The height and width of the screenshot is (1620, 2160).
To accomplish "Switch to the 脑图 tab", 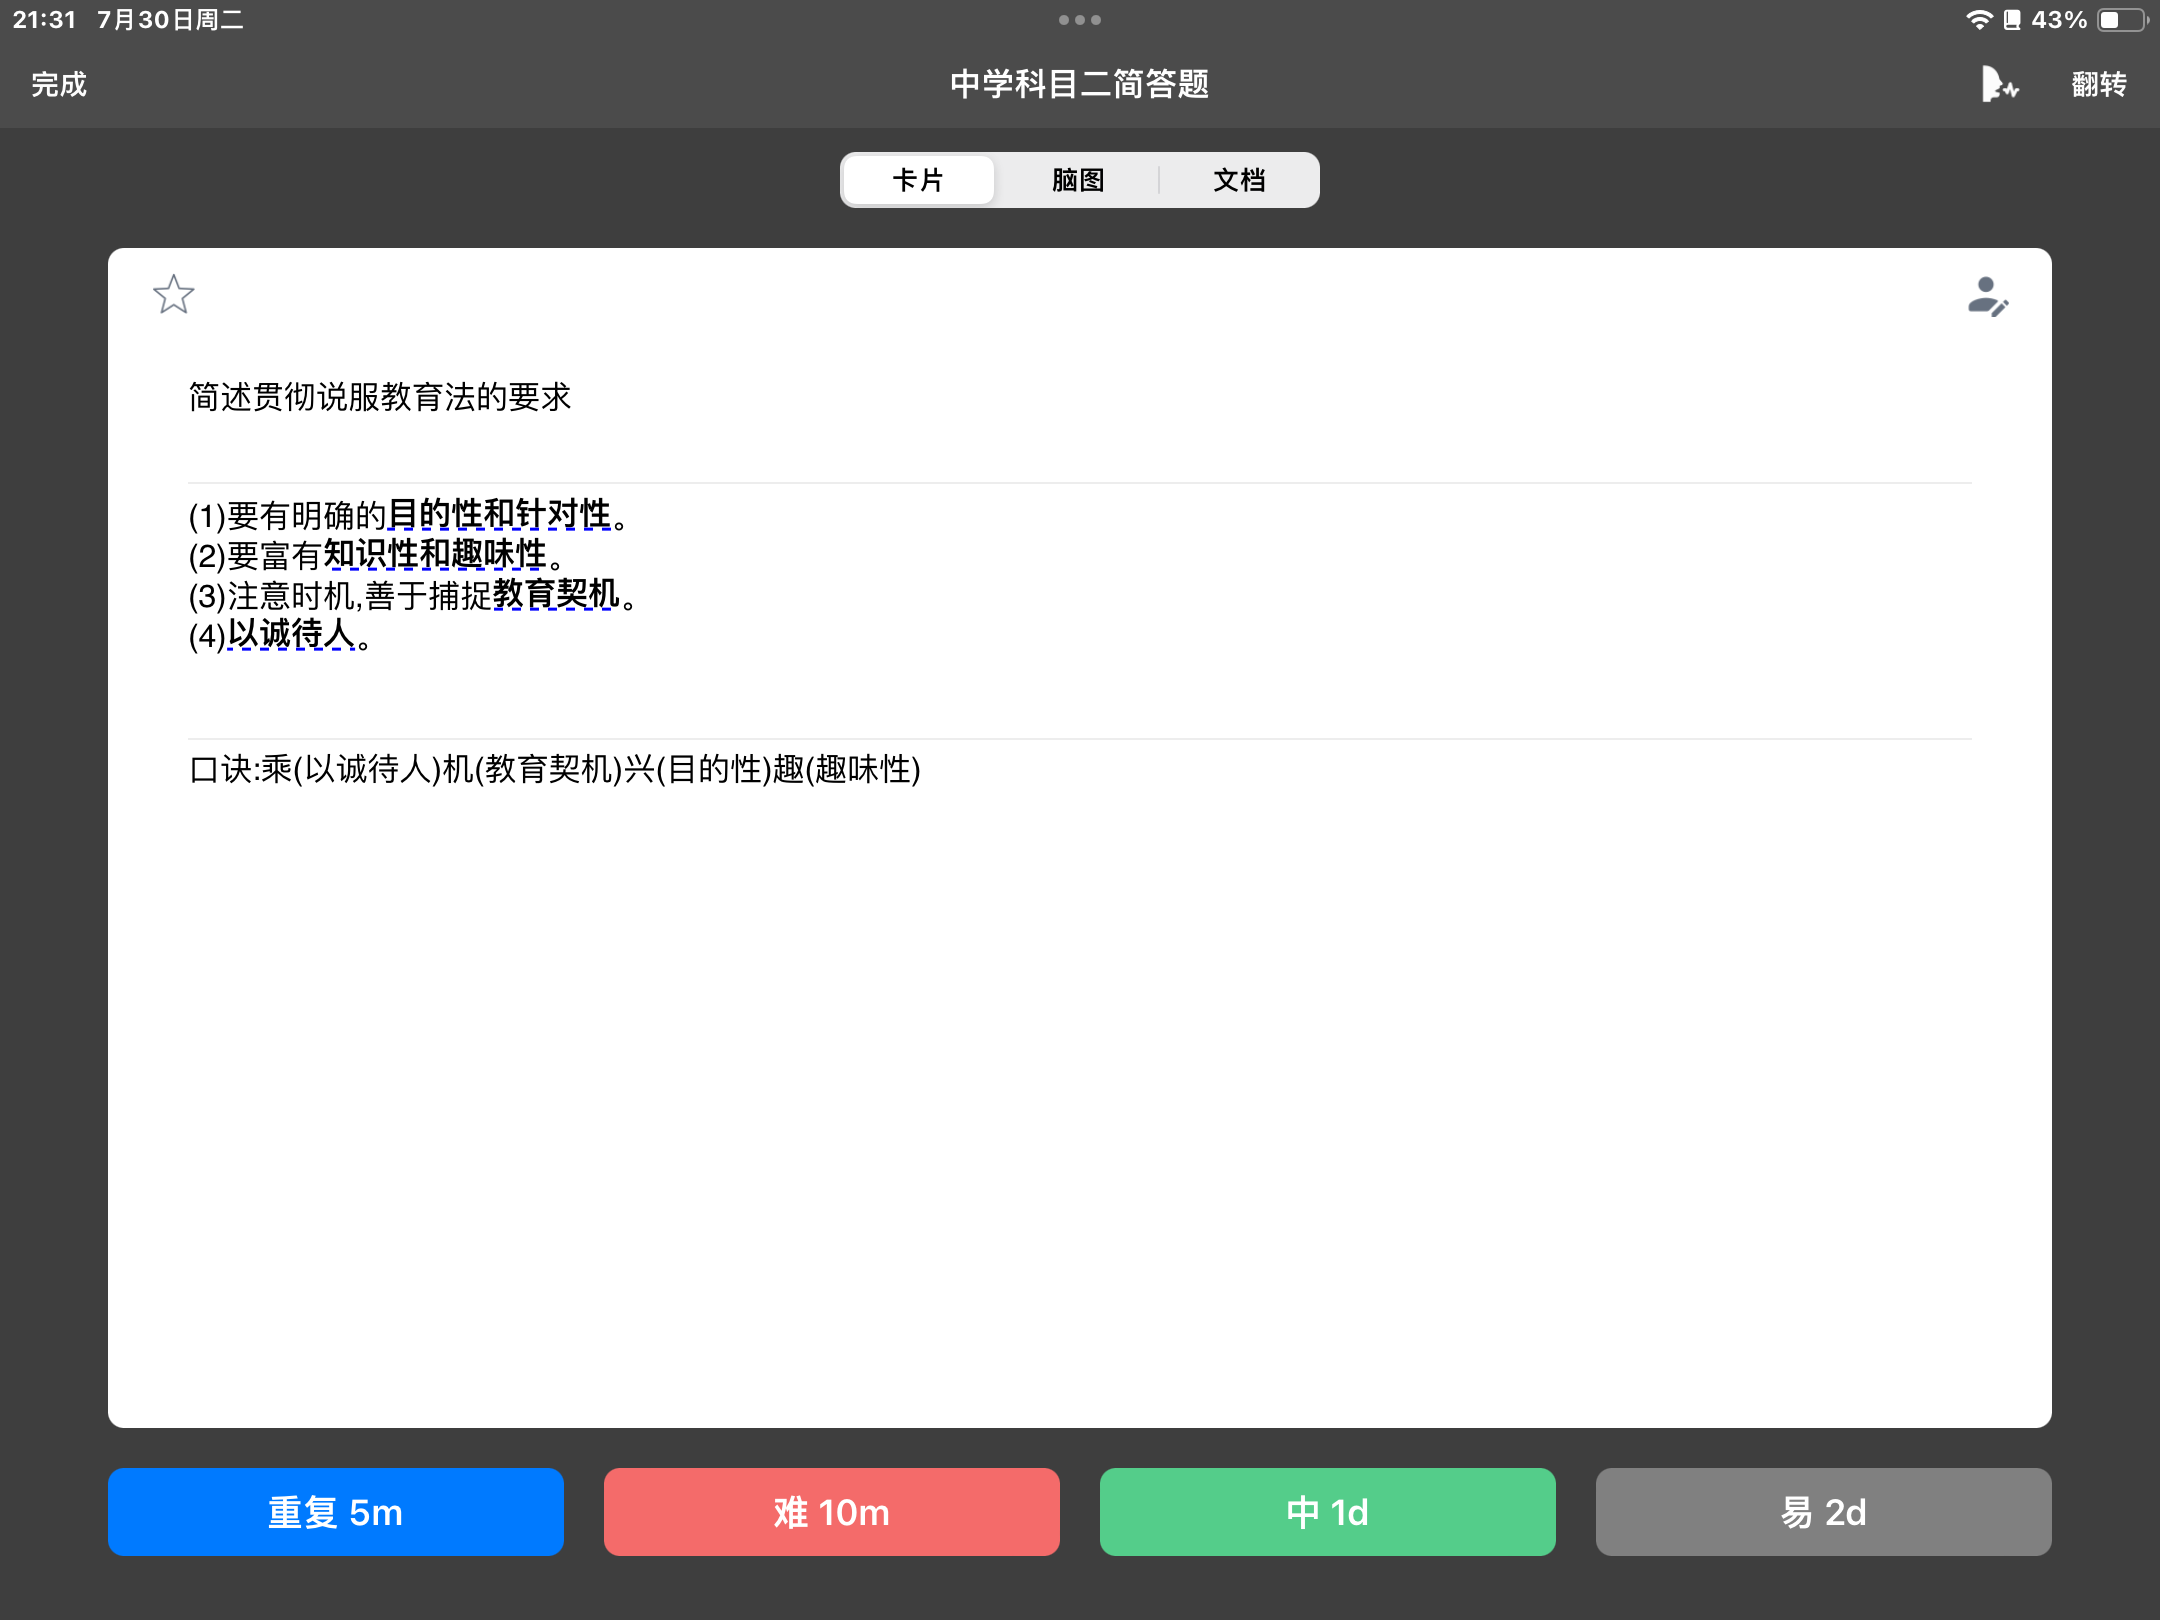I will pos(1078,180).
